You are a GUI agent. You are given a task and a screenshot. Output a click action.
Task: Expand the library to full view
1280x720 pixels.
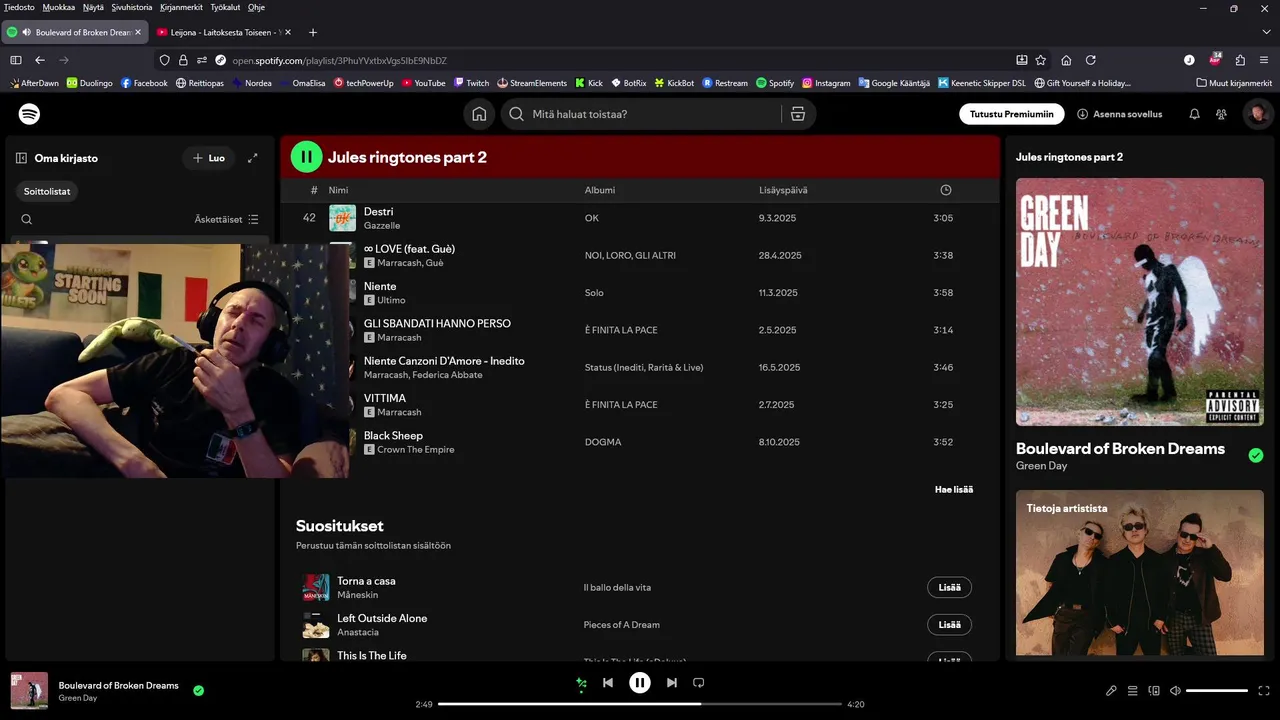click(253, 158)
